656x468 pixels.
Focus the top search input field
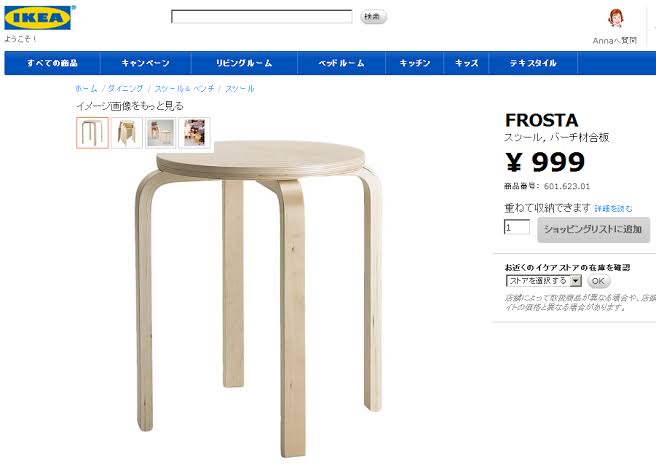(x=261, y=17)
